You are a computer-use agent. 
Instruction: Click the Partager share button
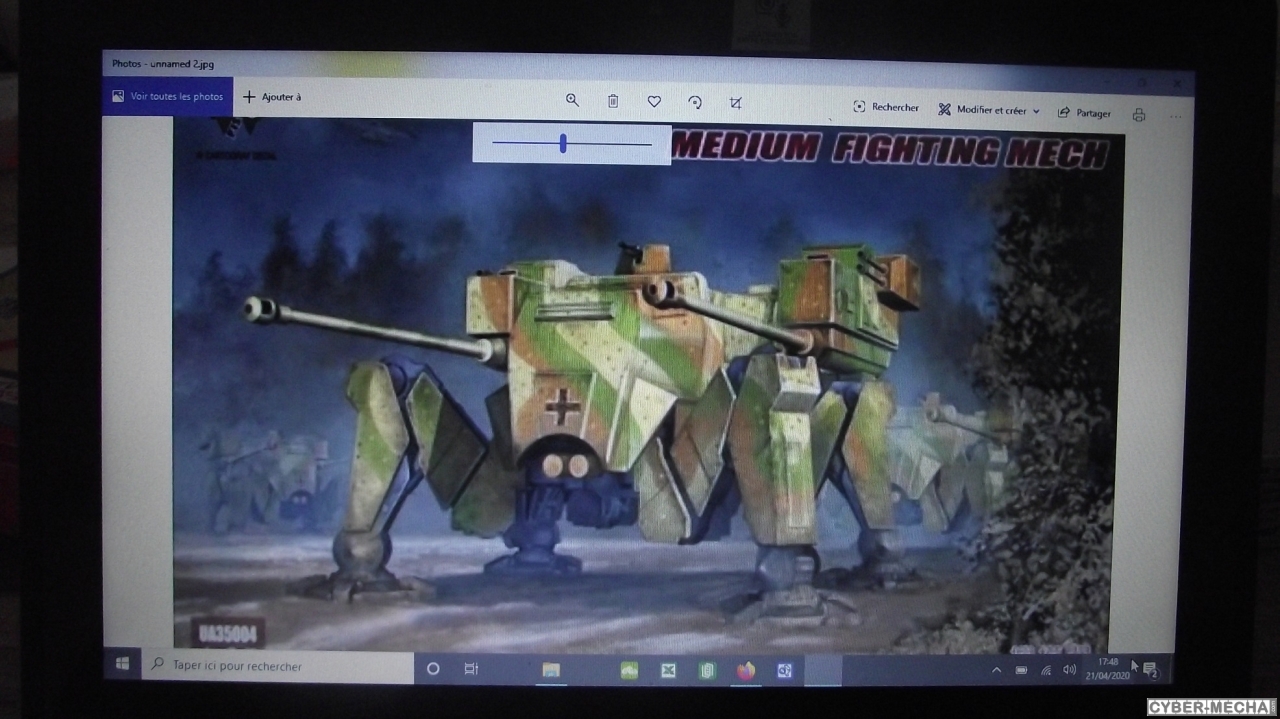[x=1084, y=113]
